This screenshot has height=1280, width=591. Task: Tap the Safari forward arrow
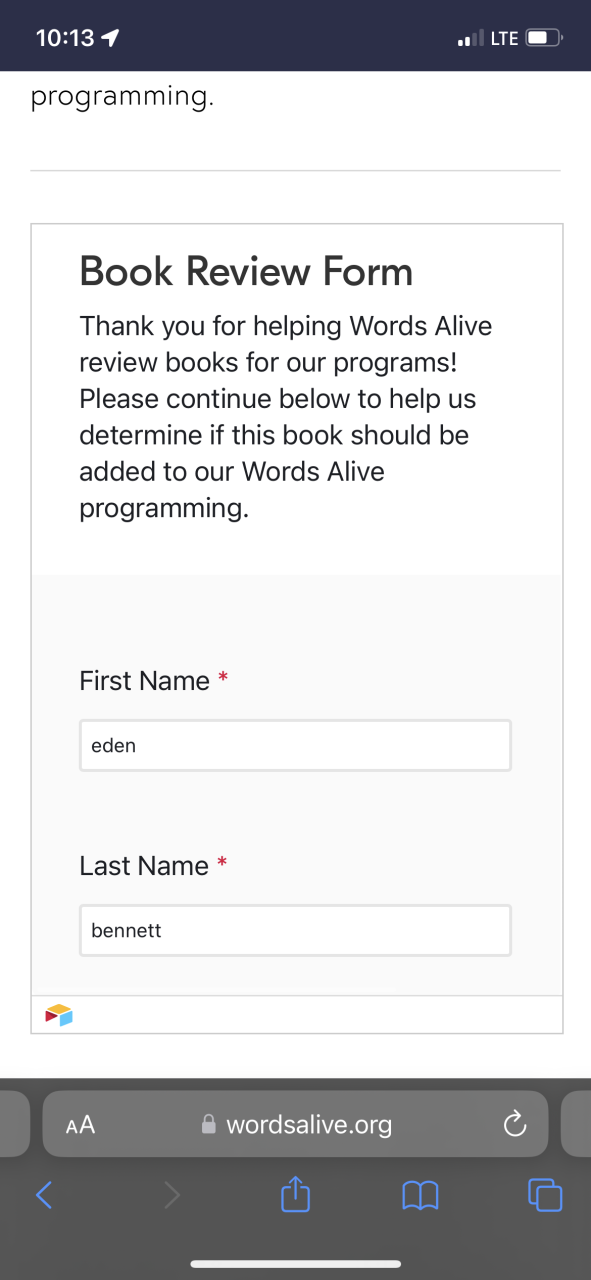pos(172,1194)
